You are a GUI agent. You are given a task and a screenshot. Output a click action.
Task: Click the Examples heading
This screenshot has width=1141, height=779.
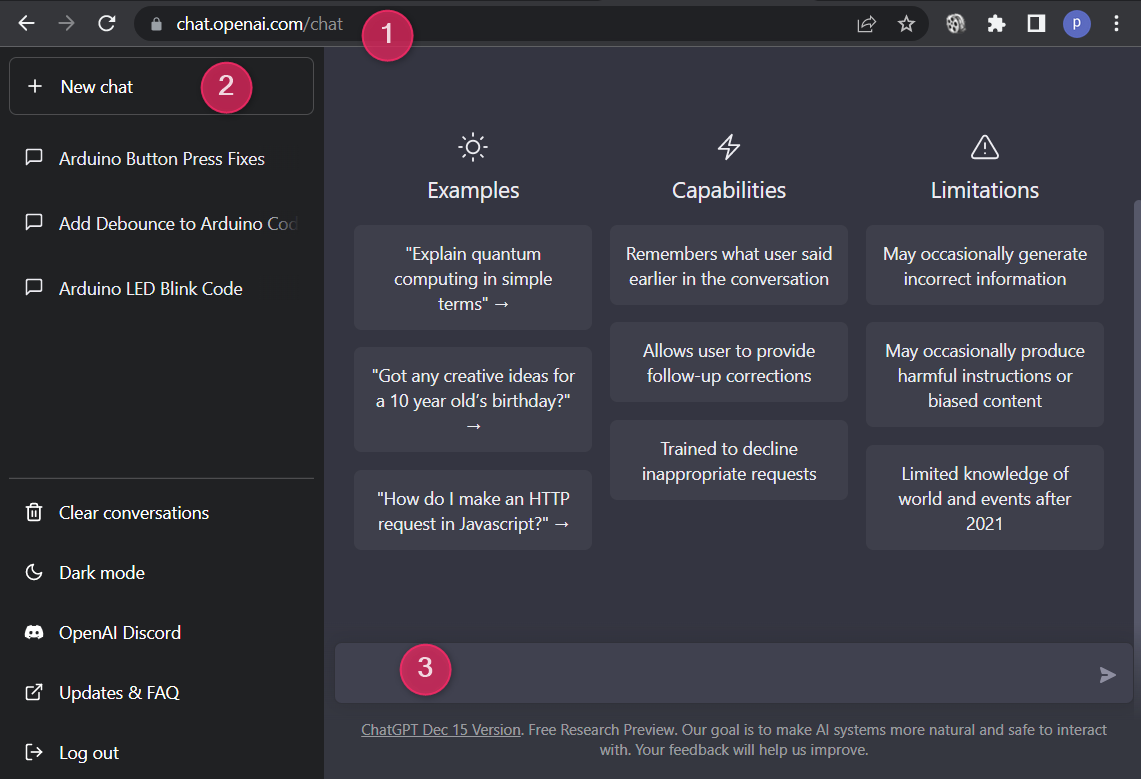coord(473,190)
